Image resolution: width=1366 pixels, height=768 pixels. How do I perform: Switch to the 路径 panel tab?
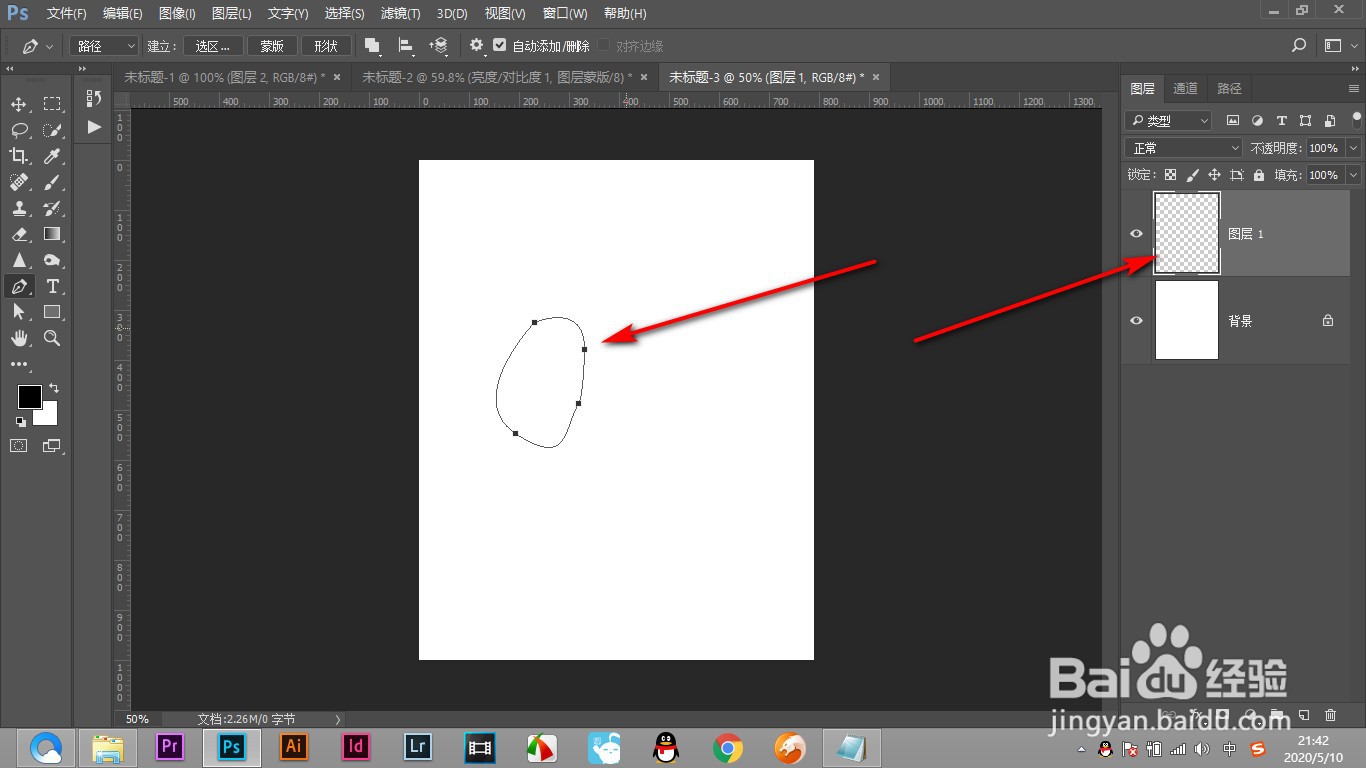pyautogui.click(x=1230, y=88)
